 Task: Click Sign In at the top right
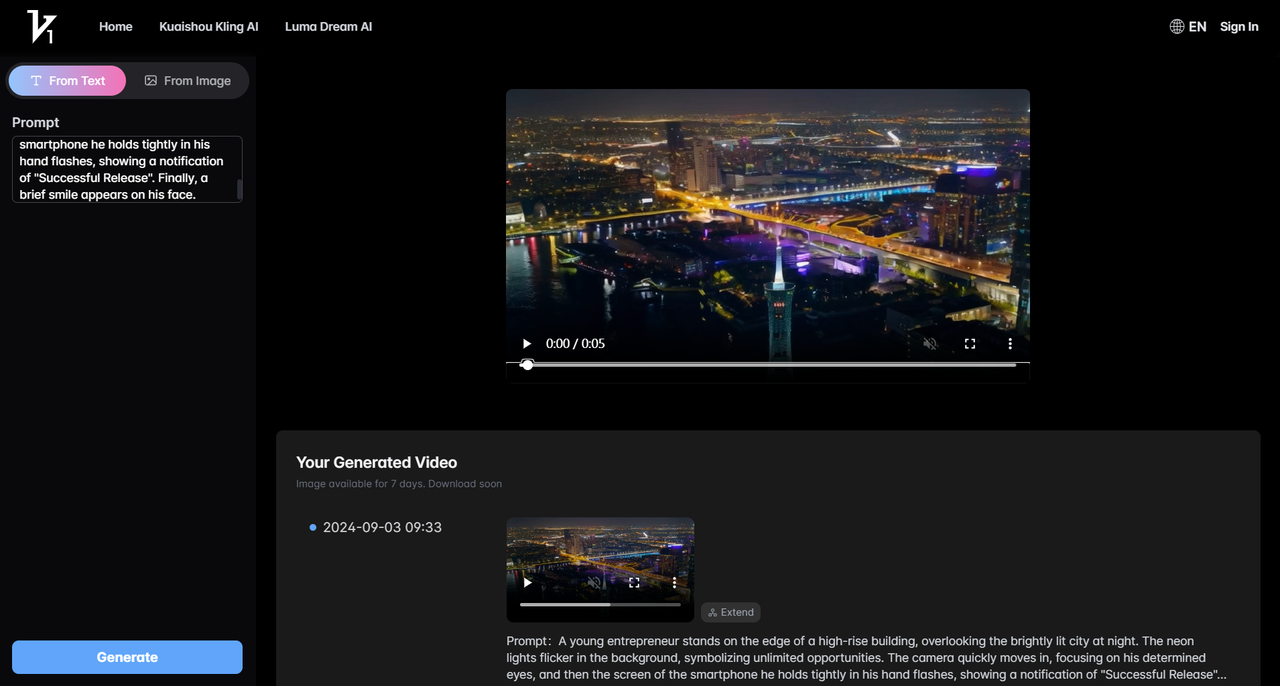tap(1239, 26)
